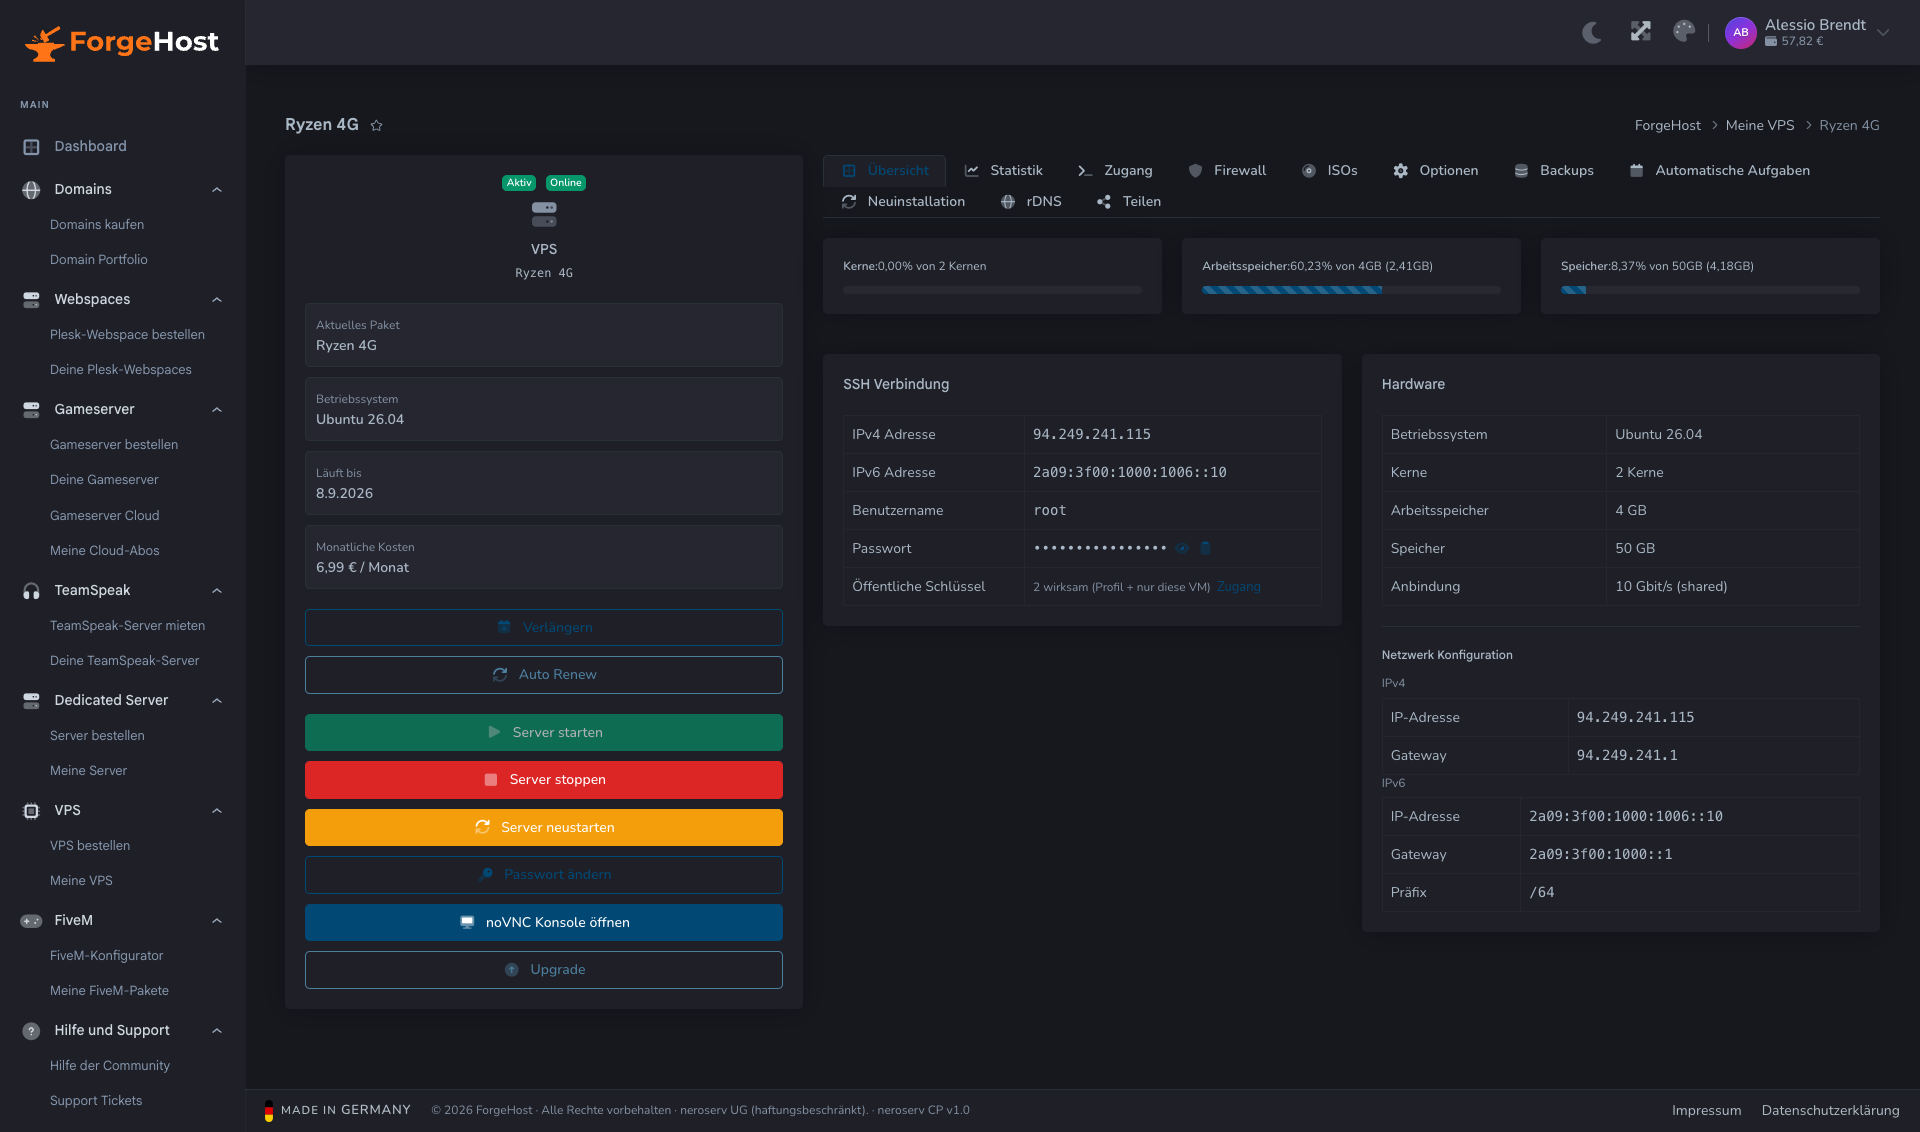Screen dimensions: 1920x1132
Task: Collapse the FiveM sidebar section
Action: click(216, 921)
